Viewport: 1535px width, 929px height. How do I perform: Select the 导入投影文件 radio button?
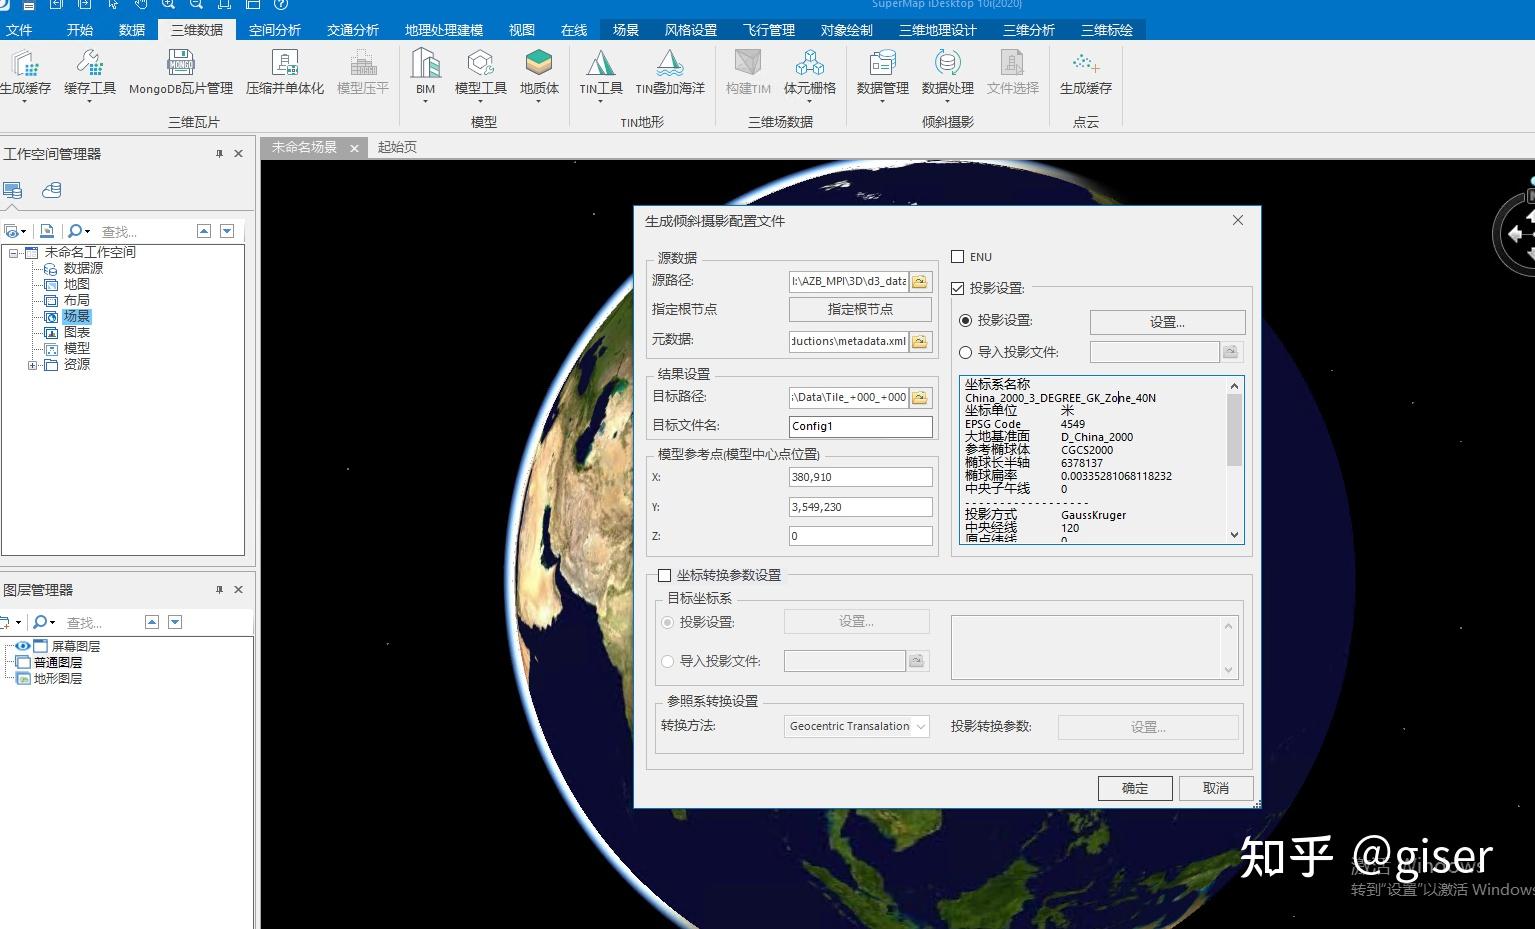click(x=966, y=352)
